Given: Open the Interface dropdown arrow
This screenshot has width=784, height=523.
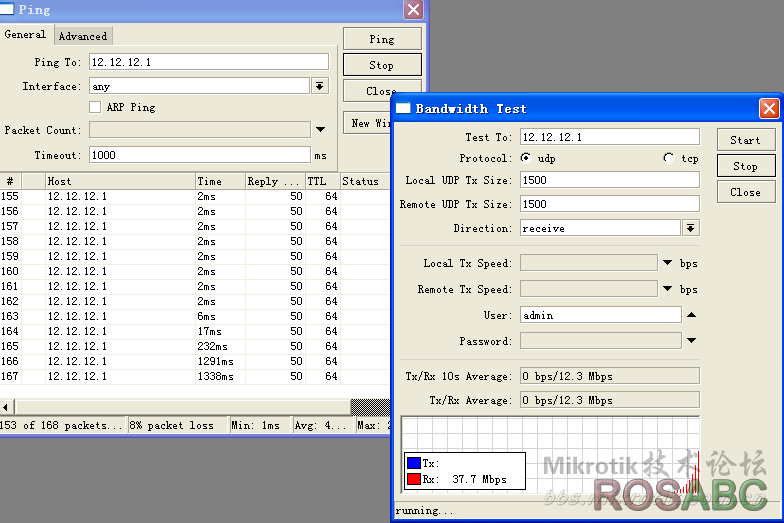Looking at the screenshot, I should tap(320, 86).
